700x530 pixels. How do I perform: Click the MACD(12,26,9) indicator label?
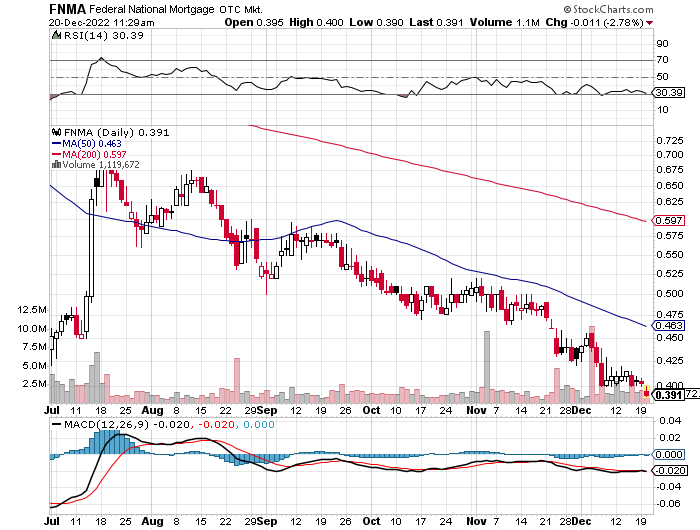(106, 424)
